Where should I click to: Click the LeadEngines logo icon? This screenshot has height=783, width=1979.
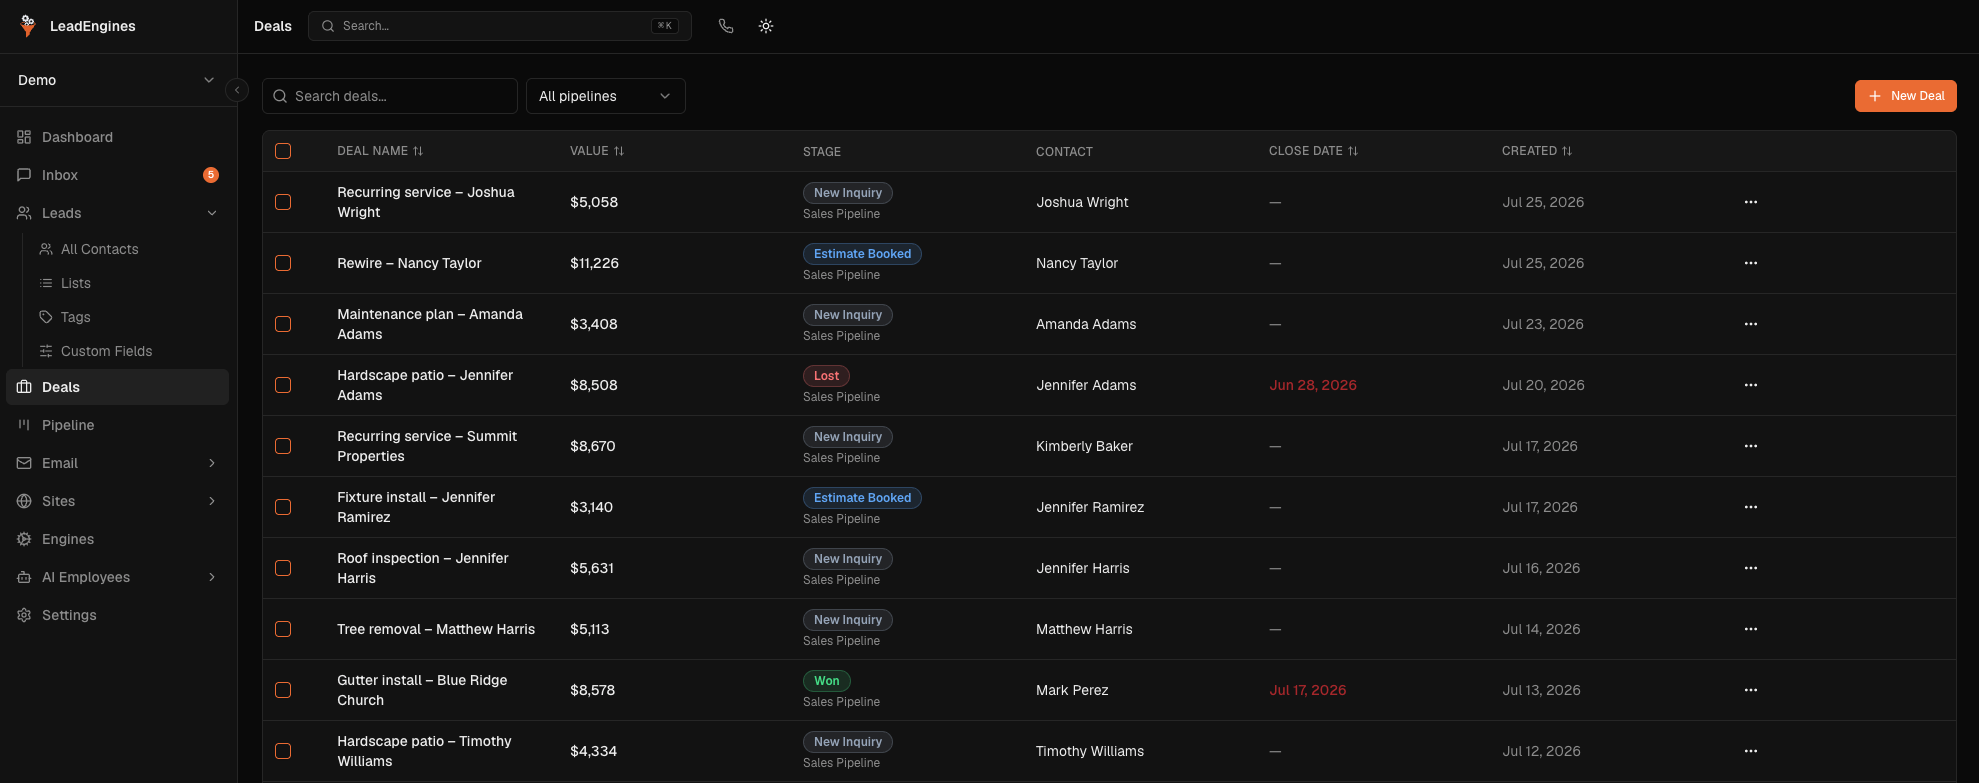tap(28, 26)
